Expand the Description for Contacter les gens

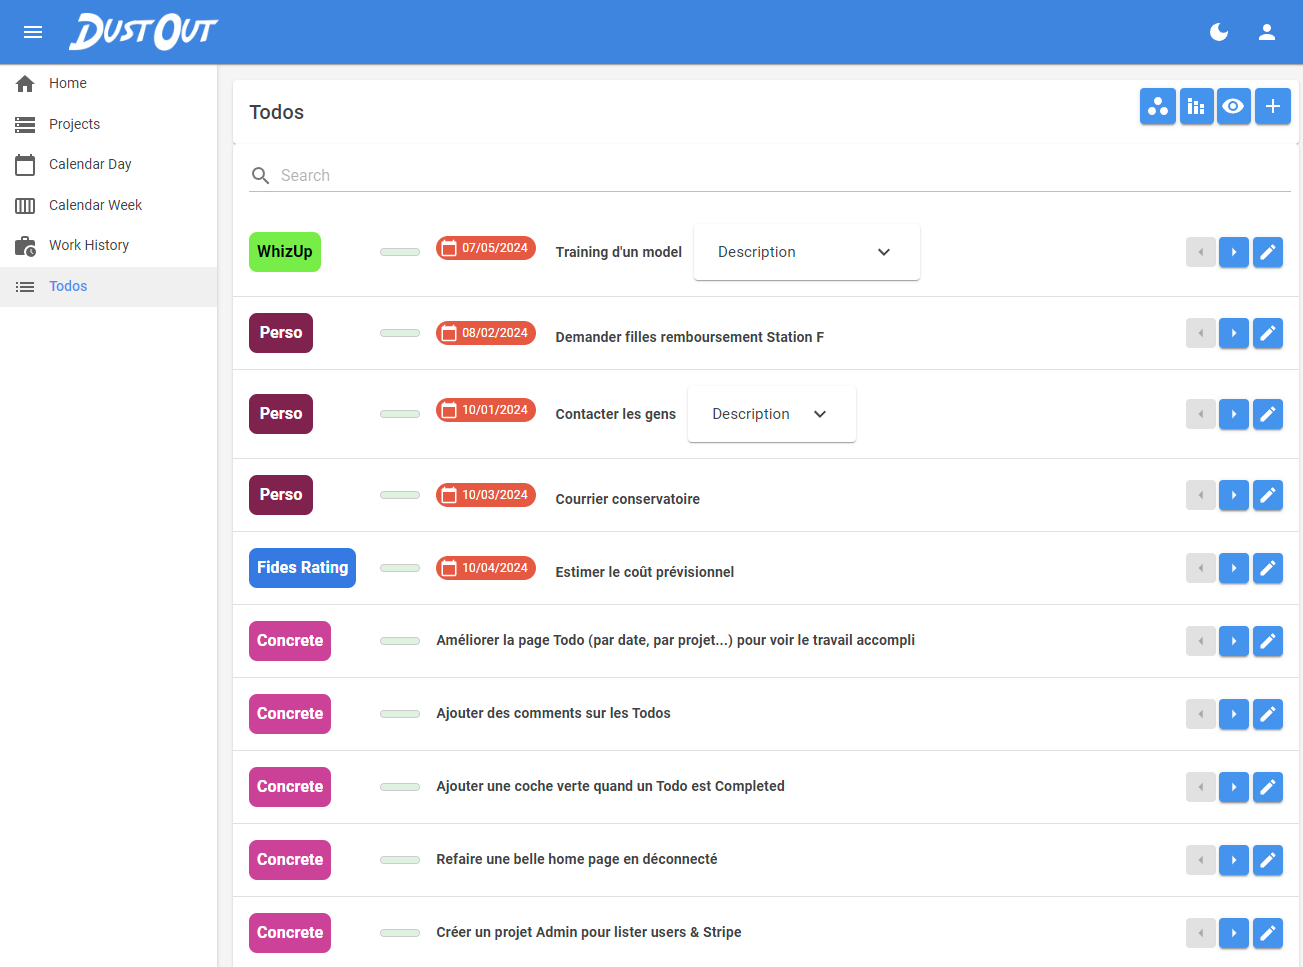[771, 414]
